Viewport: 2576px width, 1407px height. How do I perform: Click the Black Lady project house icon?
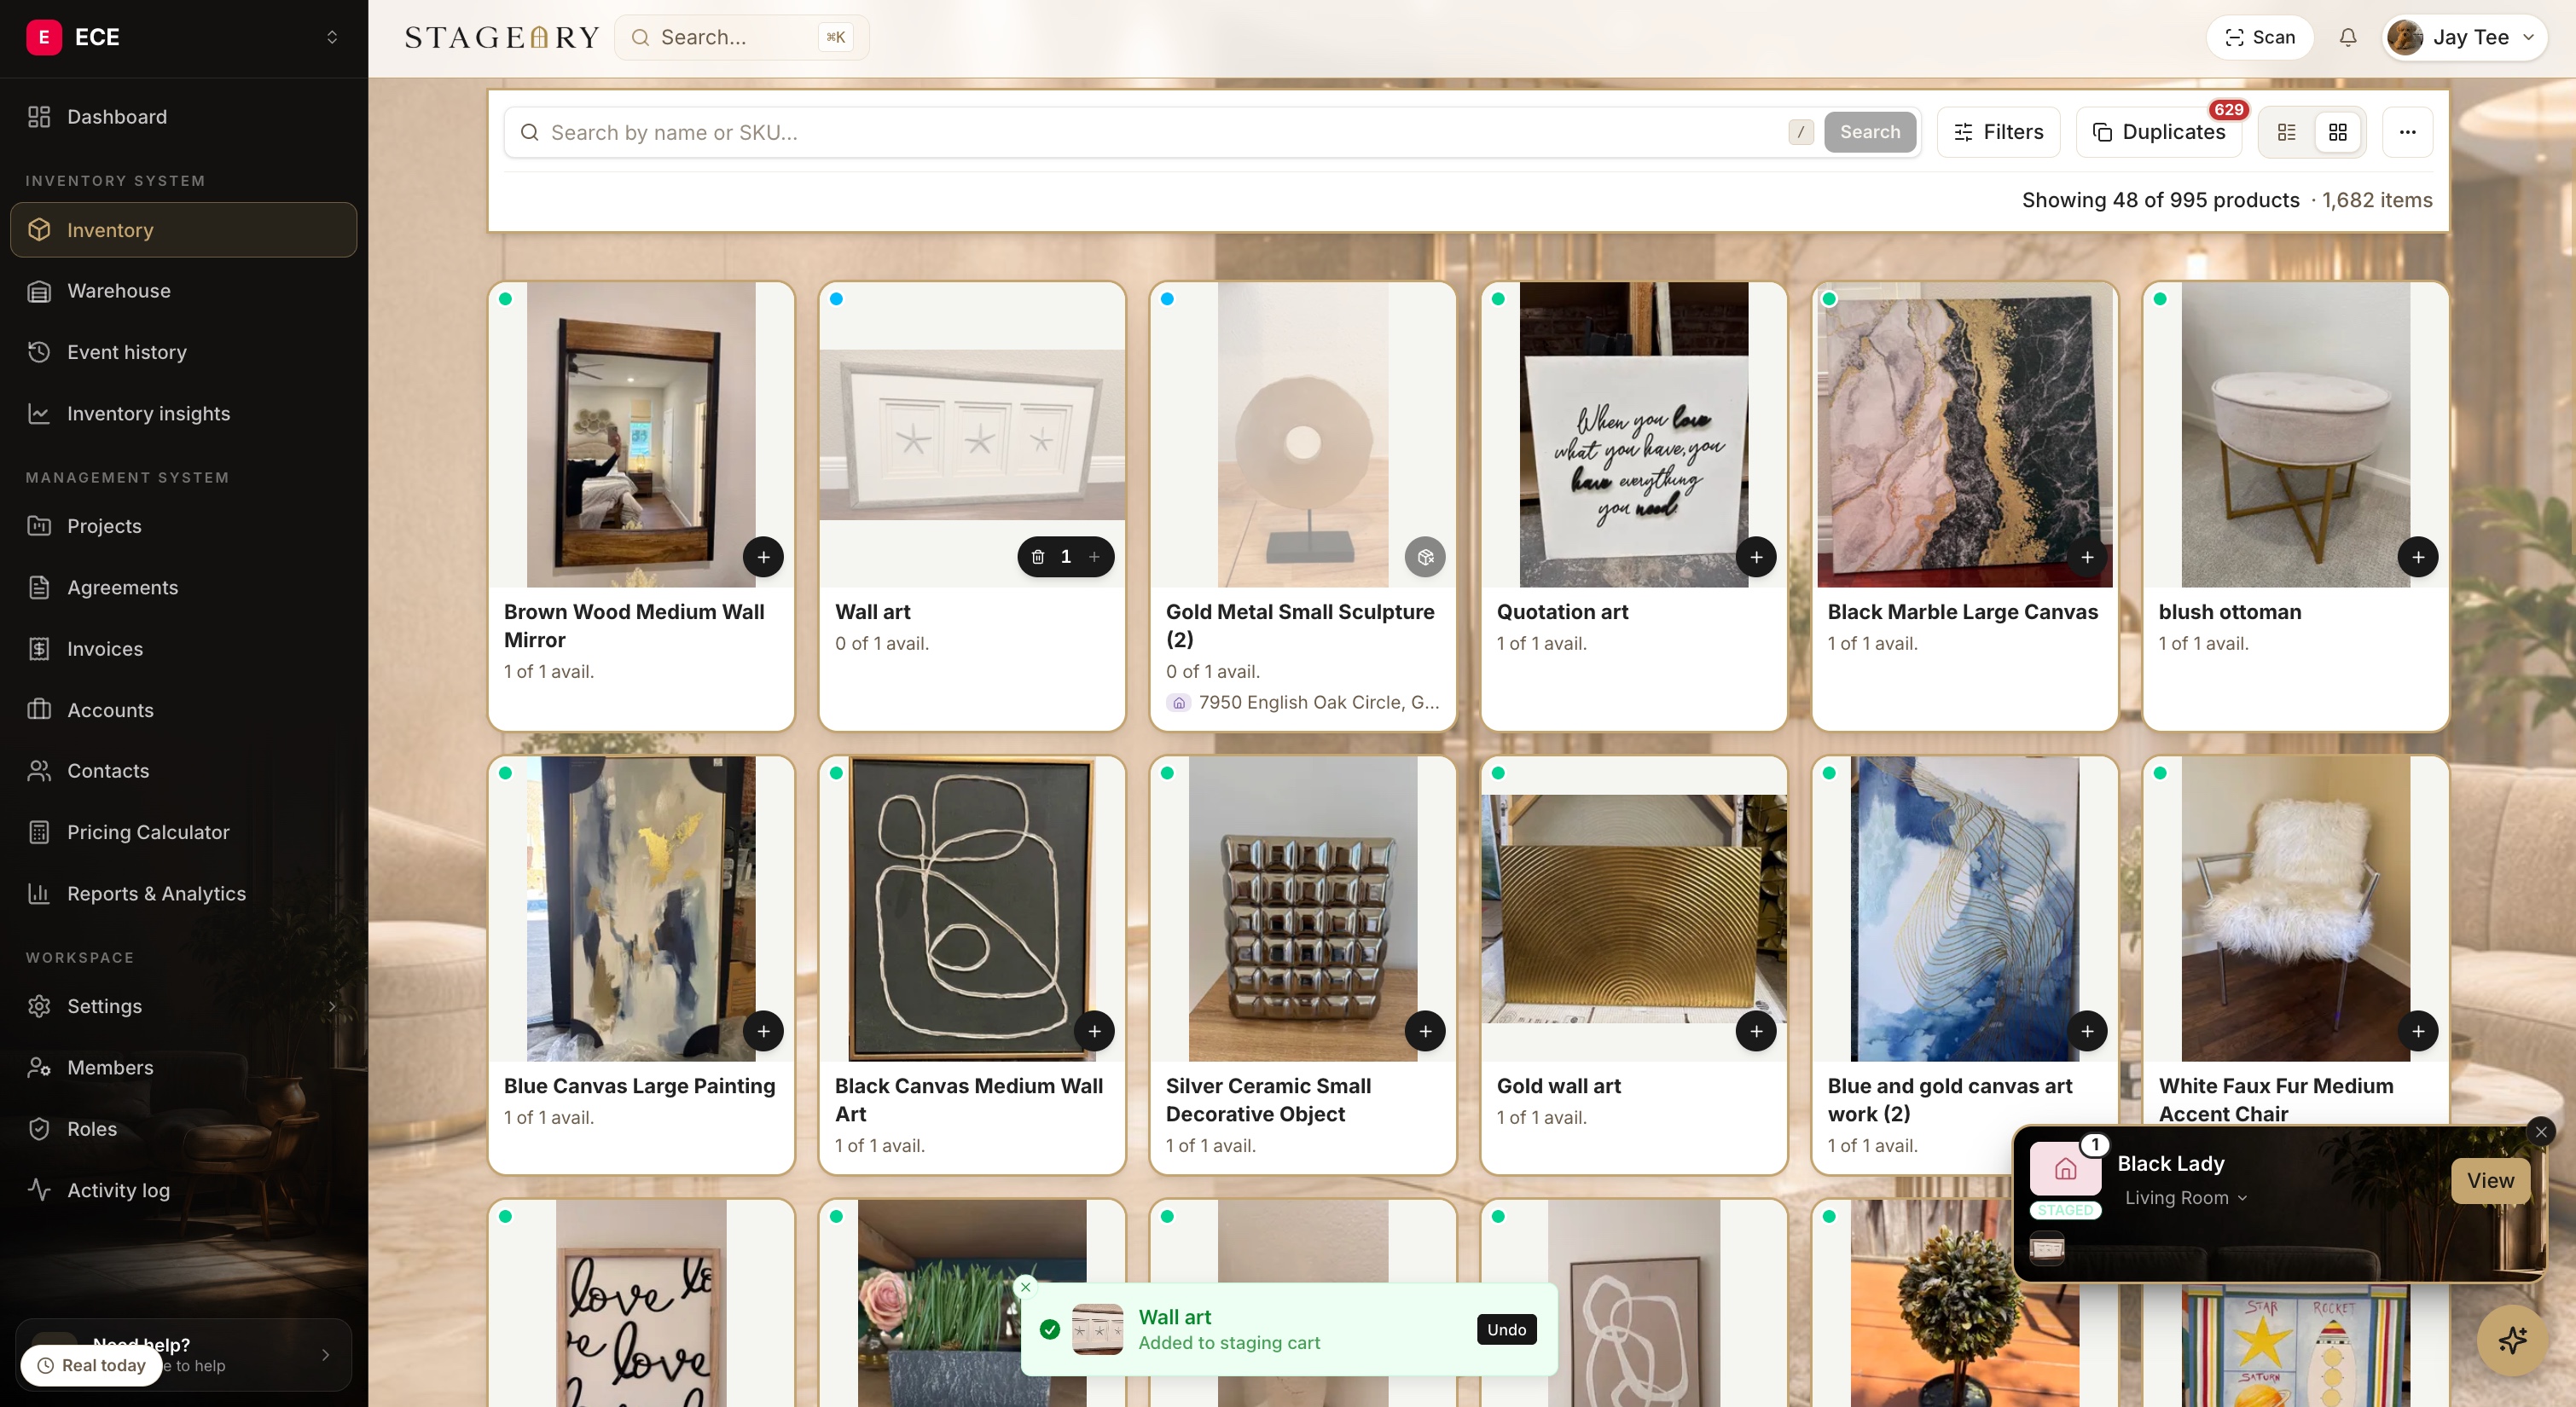coord(2065,1169)
